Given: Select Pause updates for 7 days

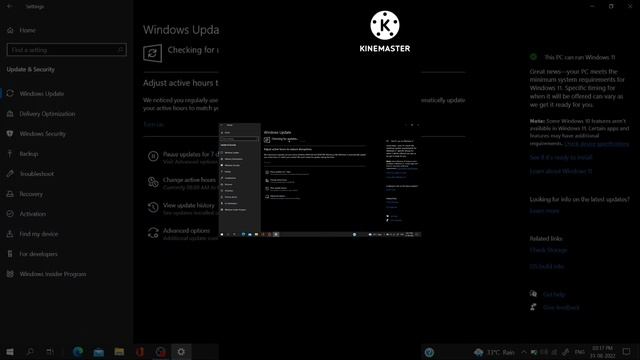Looking at the screenshot, I should pyautogui.click(x=191, y=155).
